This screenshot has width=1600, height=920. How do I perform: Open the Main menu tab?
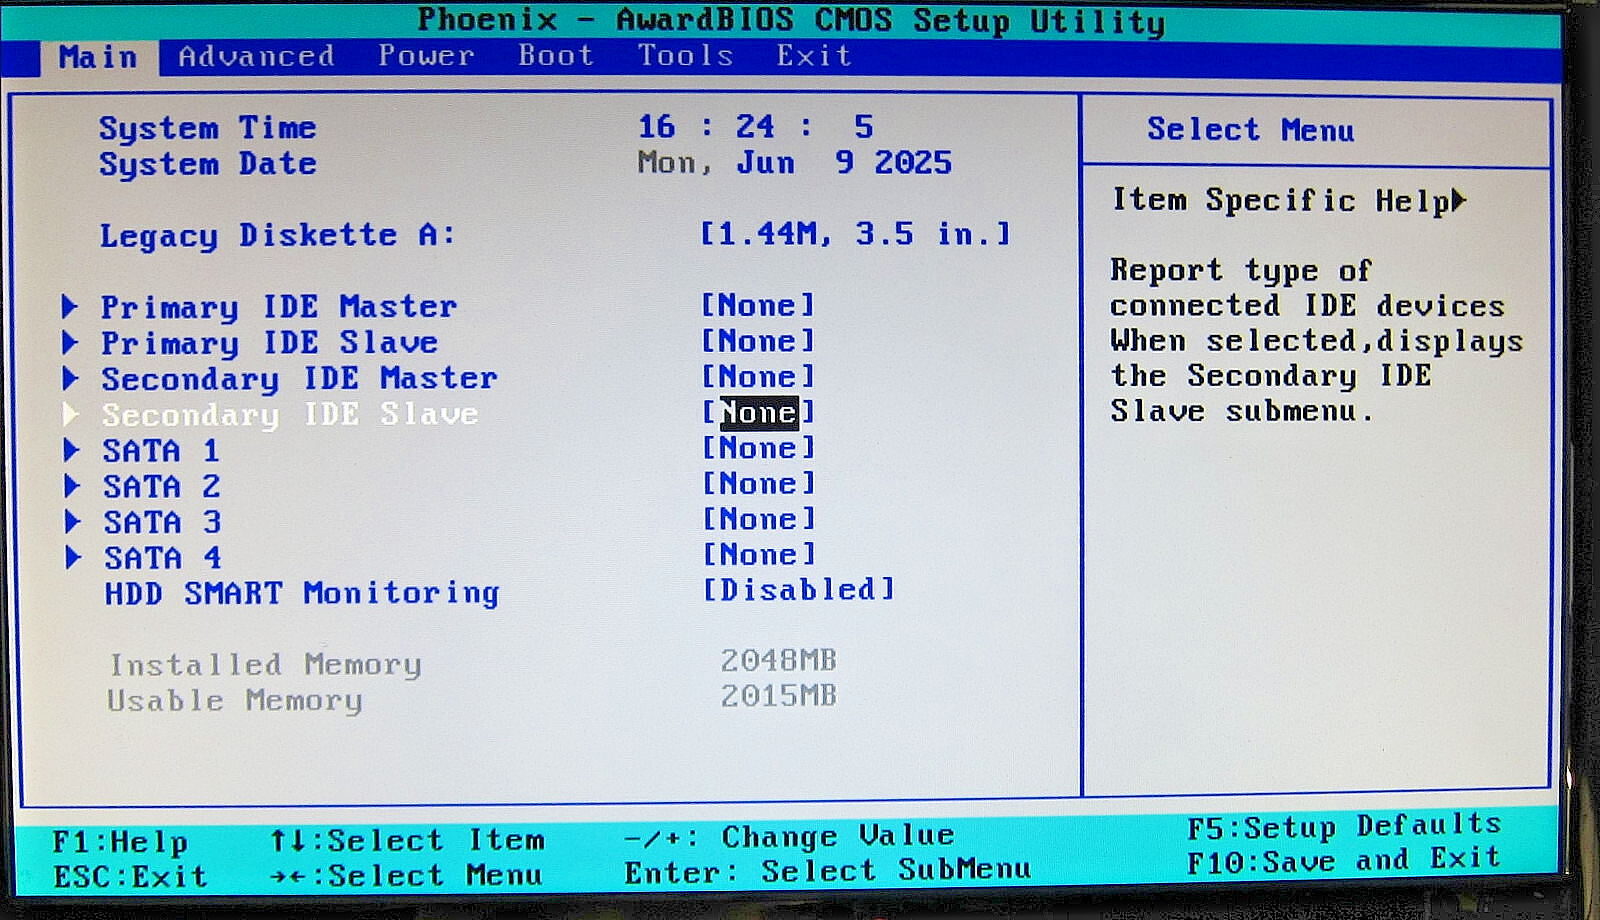click(98, 57)
